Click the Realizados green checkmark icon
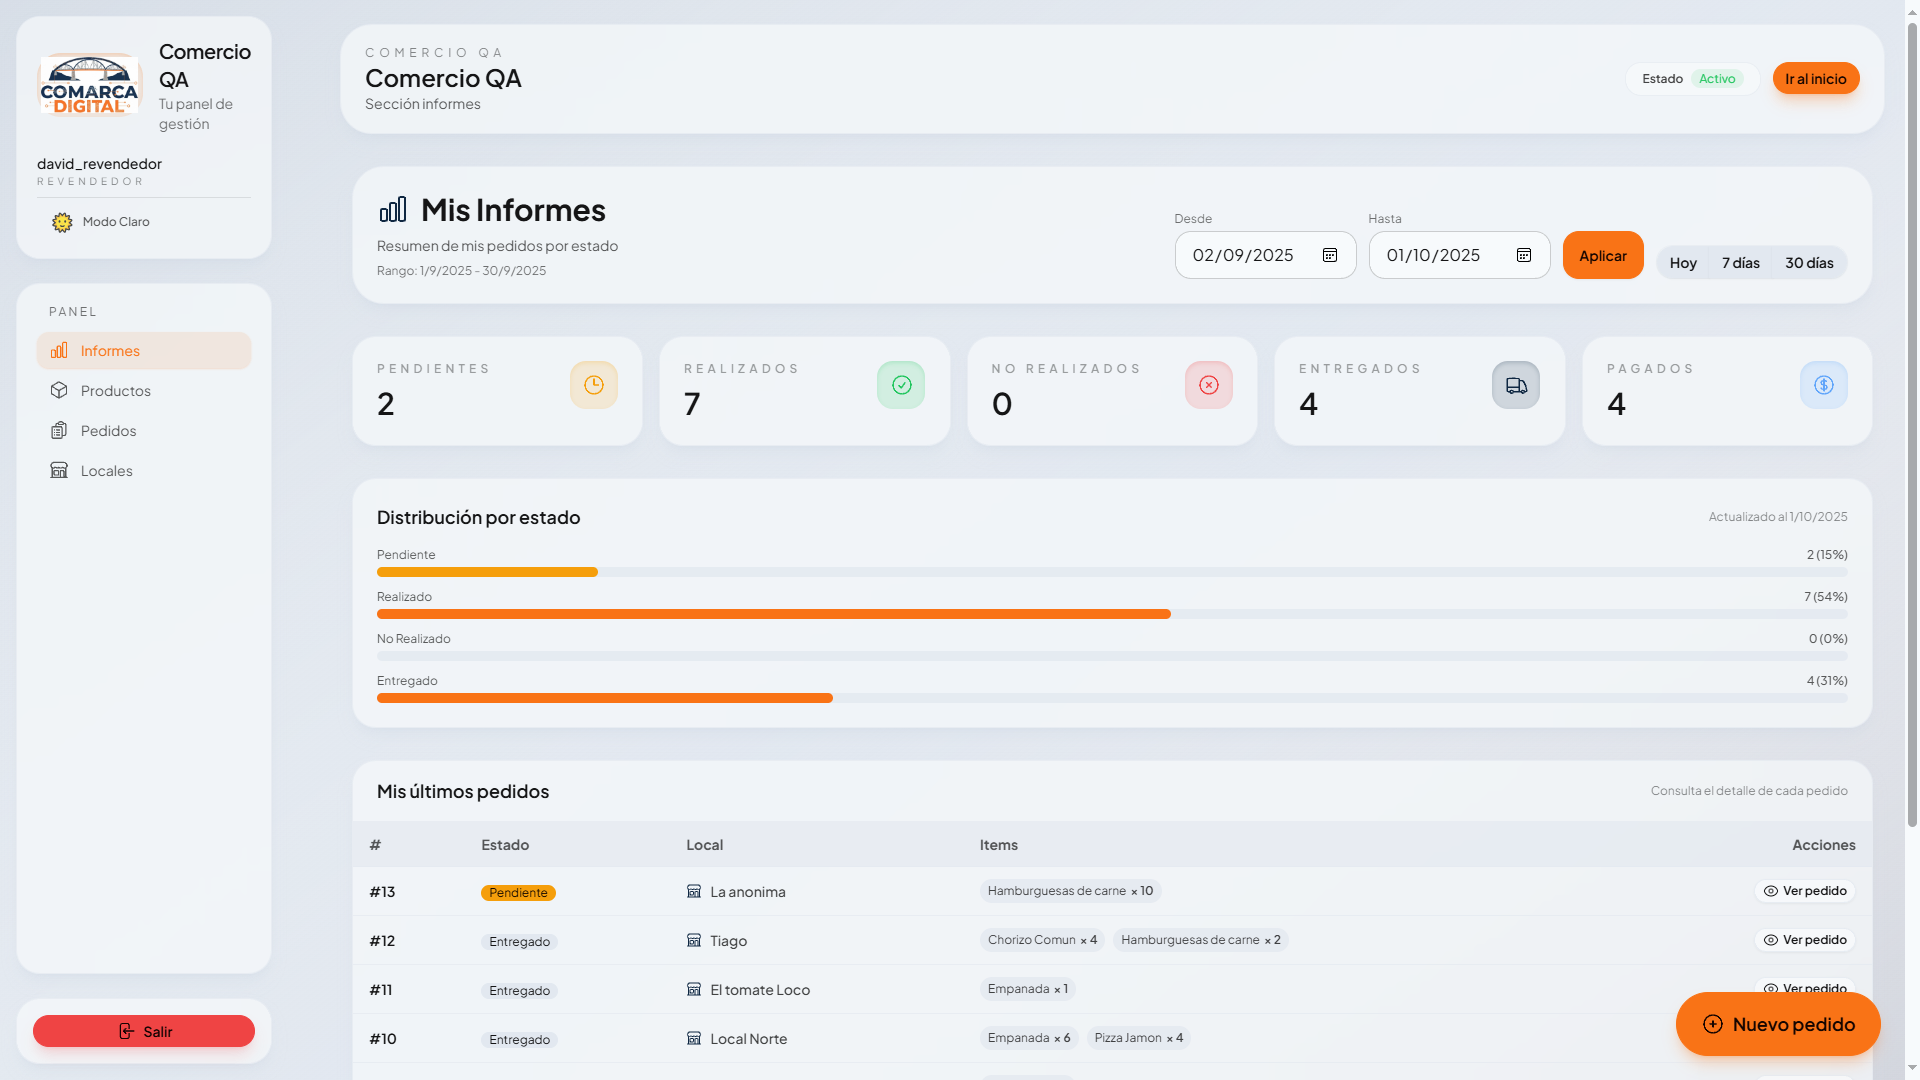Image resolution: width=1920 pixels, height=1080 pixels. coord(901,385)
